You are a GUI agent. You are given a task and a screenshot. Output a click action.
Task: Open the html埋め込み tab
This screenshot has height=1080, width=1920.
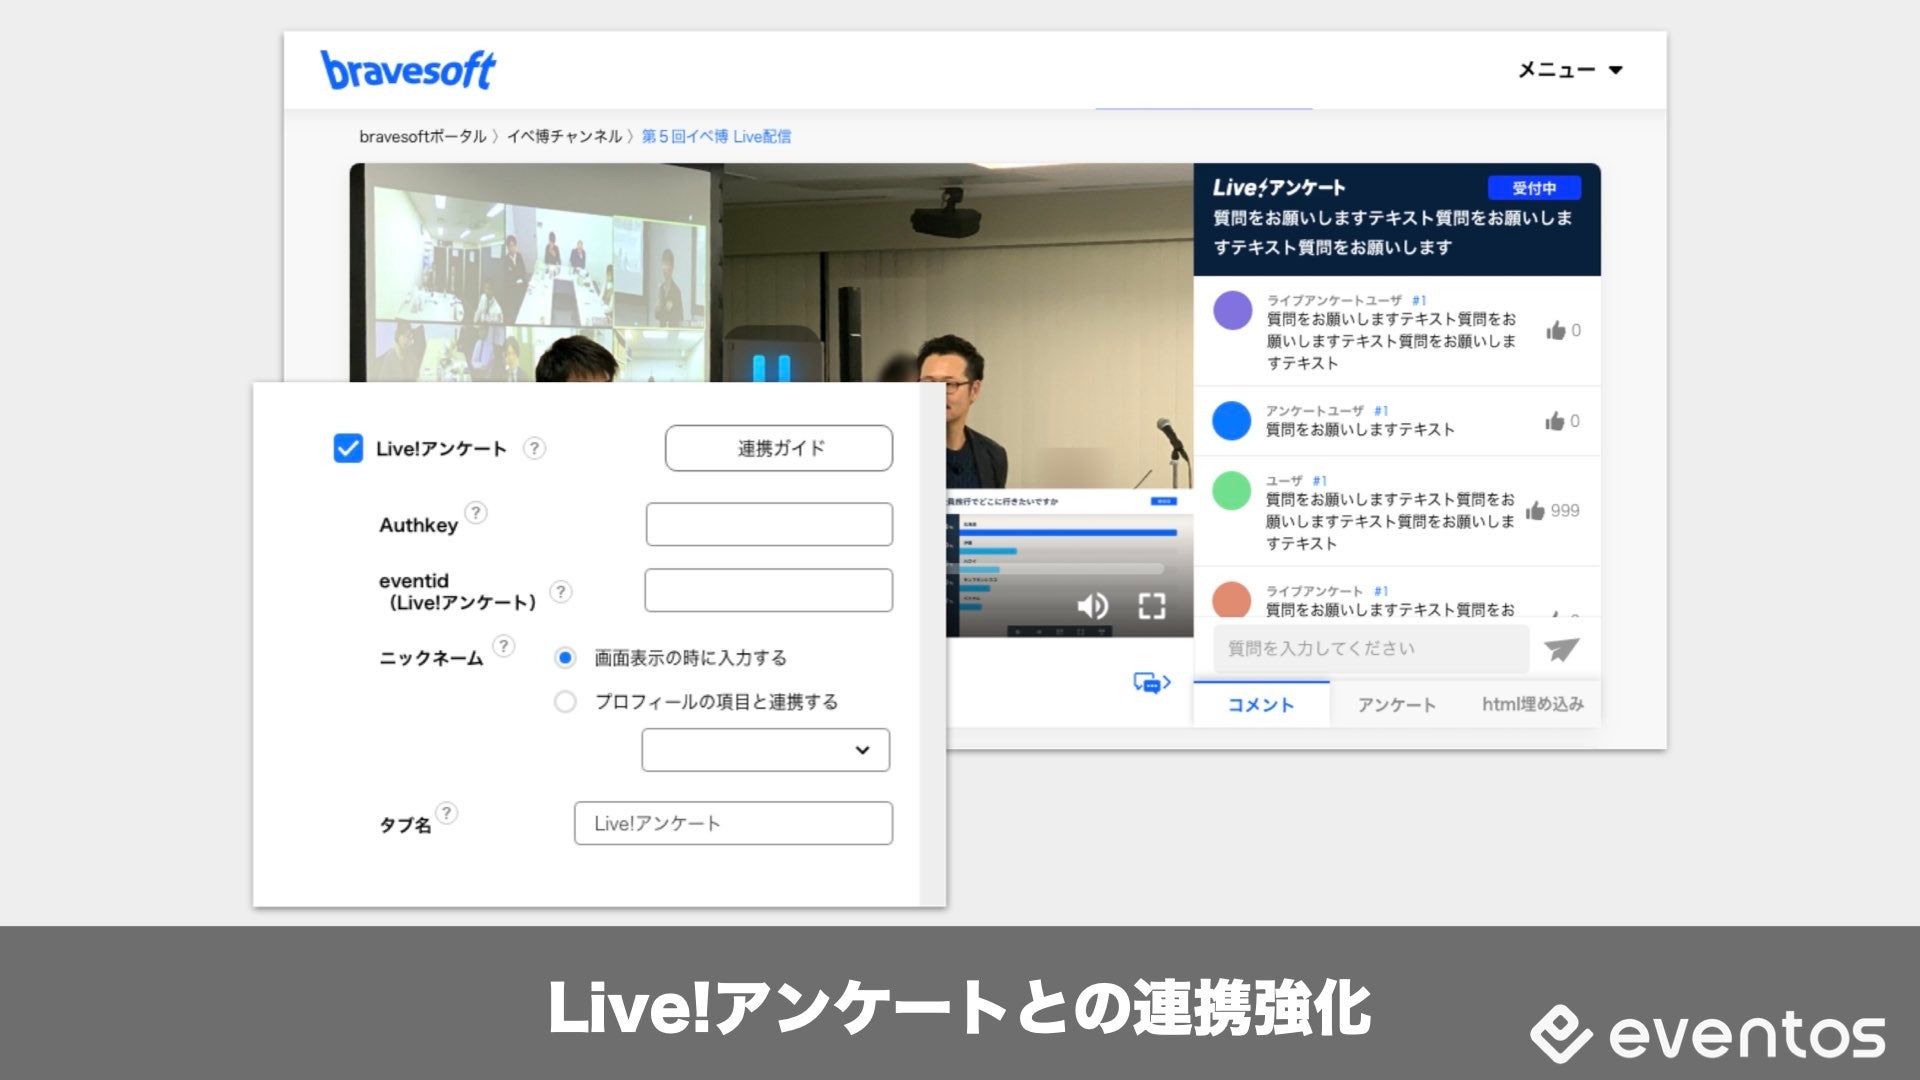click(1532, 705)
